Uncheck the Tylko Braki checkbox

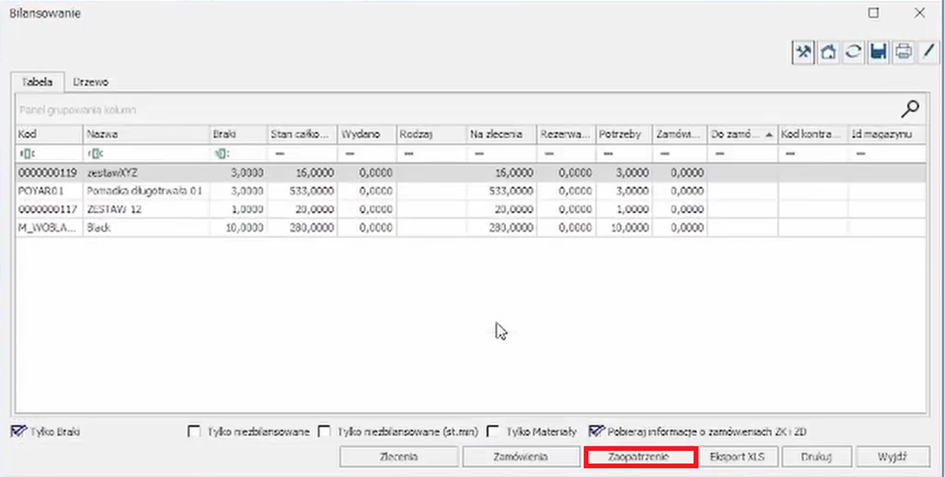click(17, 432)
